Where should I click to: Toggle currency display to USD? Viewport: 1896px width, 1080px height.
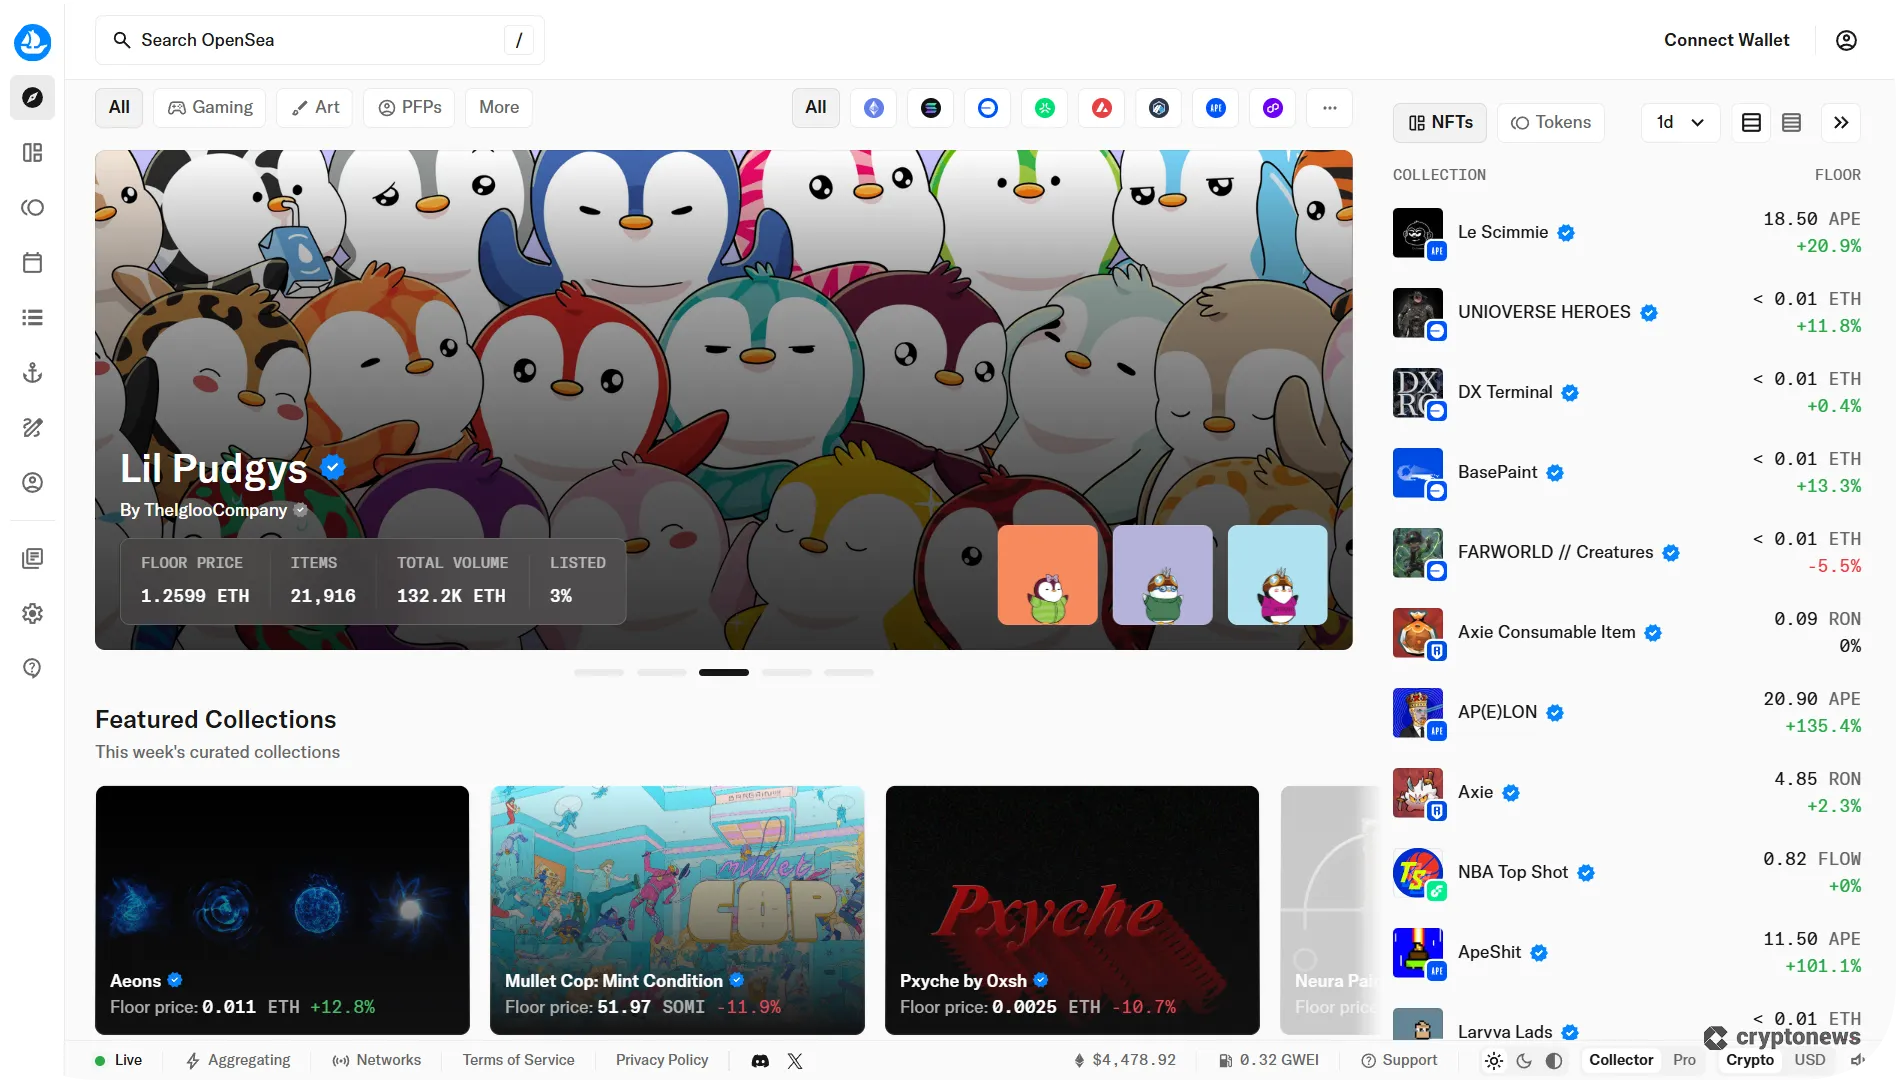1809,1060
